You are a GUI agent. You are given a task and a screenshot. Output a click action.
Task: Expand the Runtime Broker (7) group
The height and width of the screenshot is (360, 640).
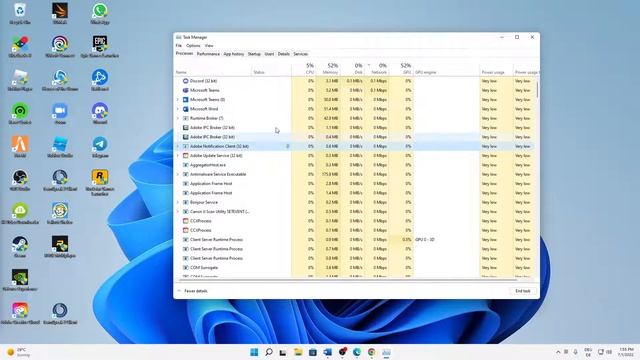pyautogui.click(x=178, y=118)
